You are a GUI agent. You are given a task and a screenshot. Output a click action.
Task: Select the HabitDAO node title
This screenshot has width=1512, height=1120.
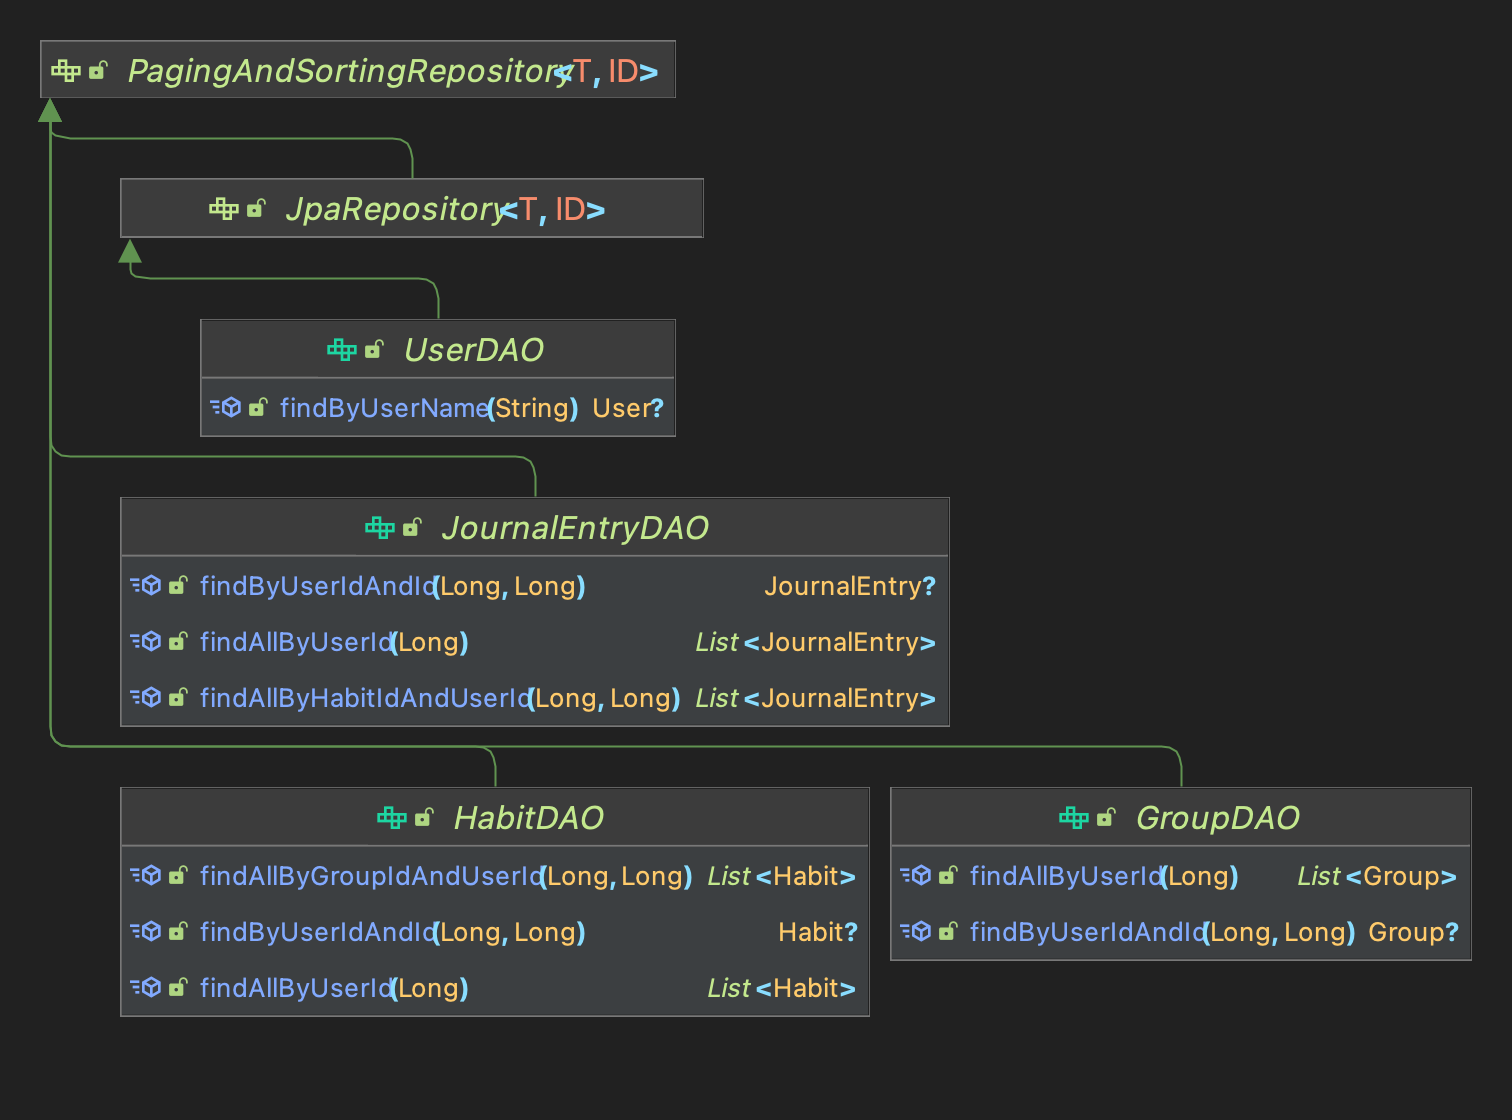529,818
